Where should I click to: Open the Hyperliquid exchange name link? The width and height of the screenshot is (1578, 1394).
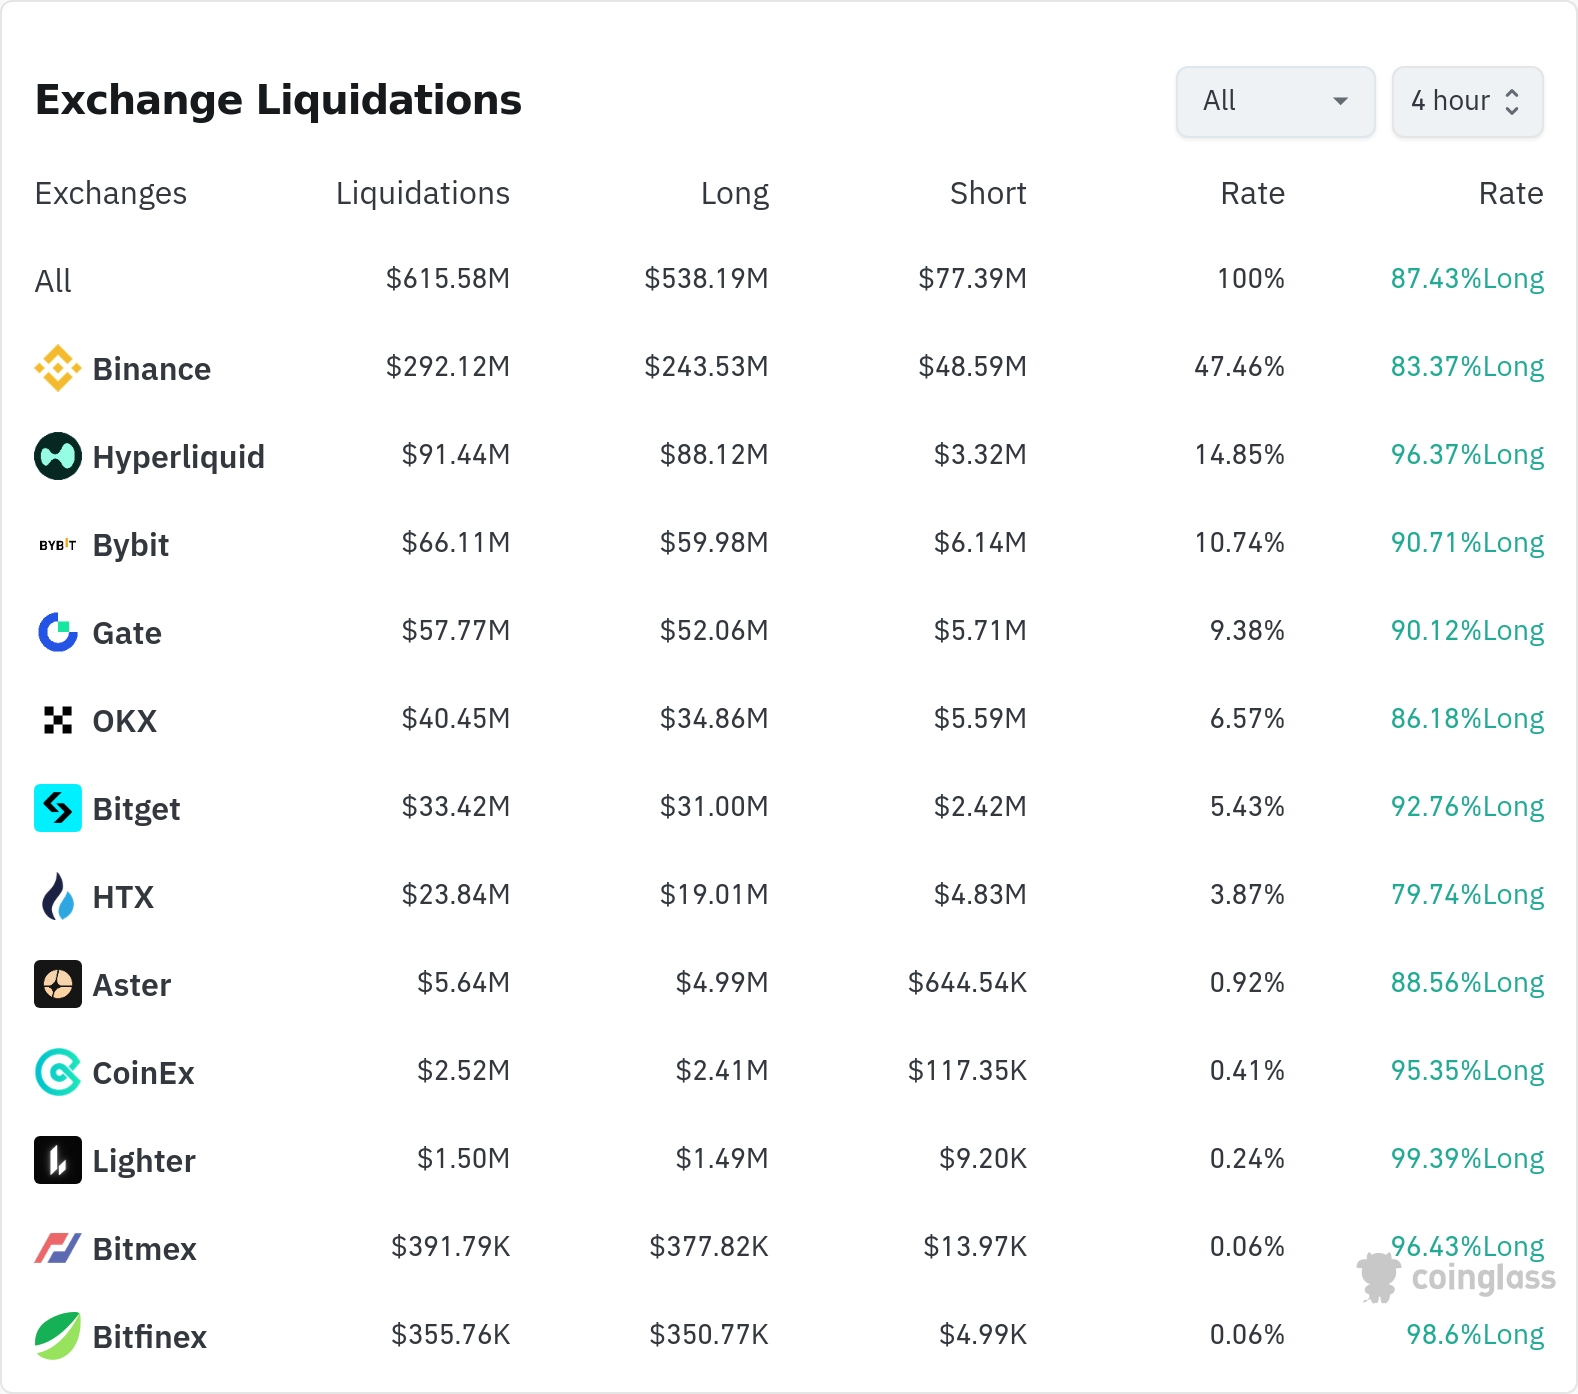click(179, 457)
